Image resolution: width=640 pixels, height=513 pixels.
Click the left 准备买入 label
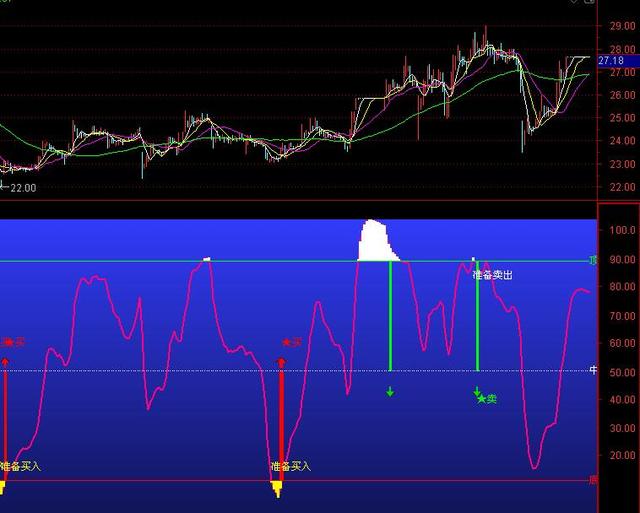click(21, 466)
